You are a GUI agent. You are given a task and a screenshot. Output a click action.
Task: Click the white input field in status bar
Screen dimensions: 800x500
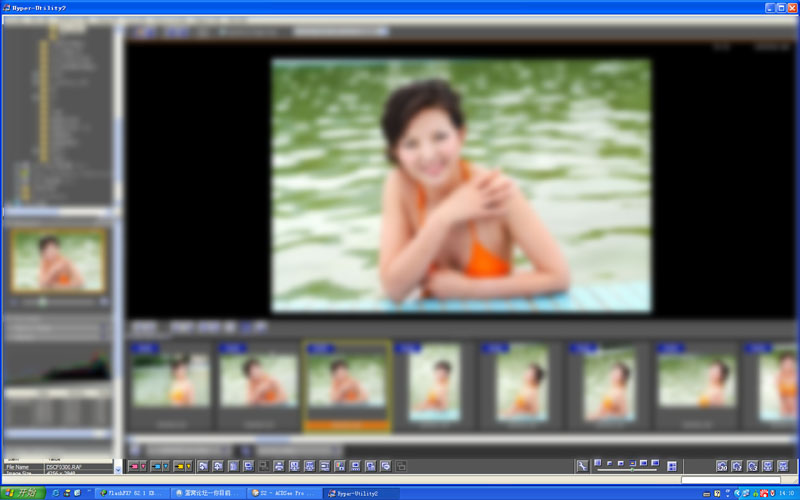(x=731, y=480)
